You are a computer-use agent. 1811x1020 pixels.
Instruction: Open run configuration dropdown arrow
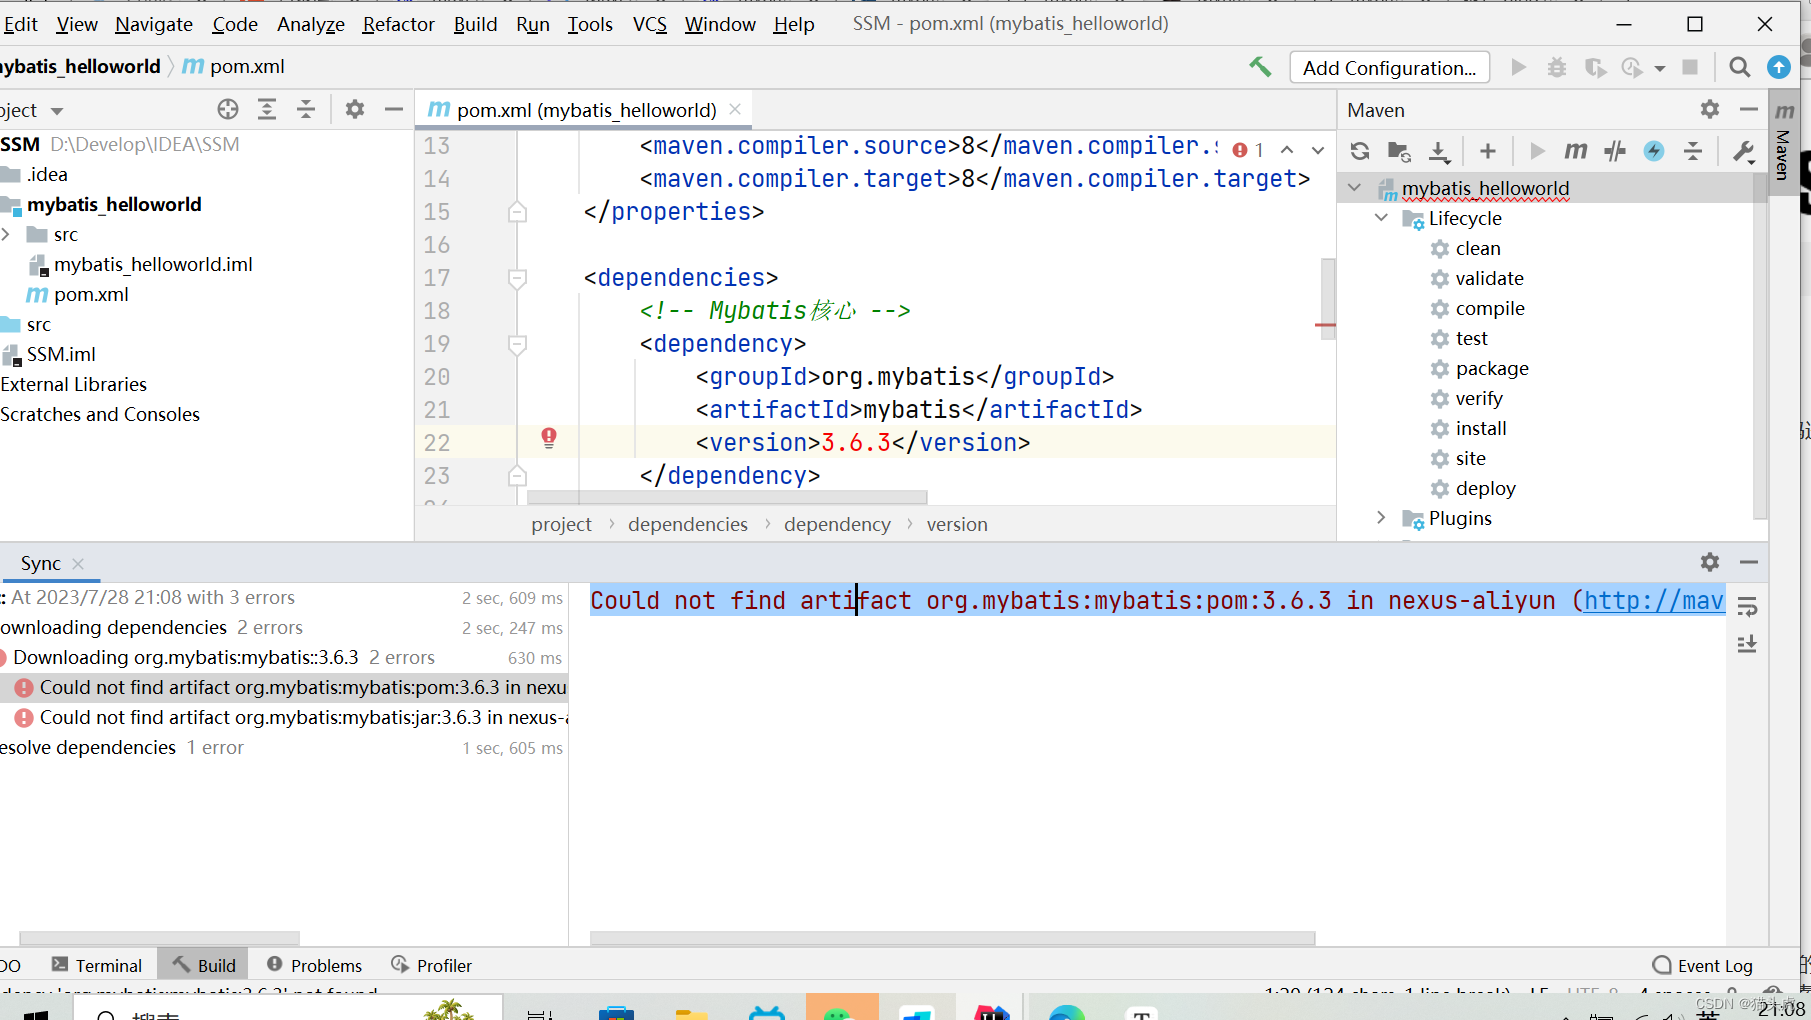tap(1660, 68)
